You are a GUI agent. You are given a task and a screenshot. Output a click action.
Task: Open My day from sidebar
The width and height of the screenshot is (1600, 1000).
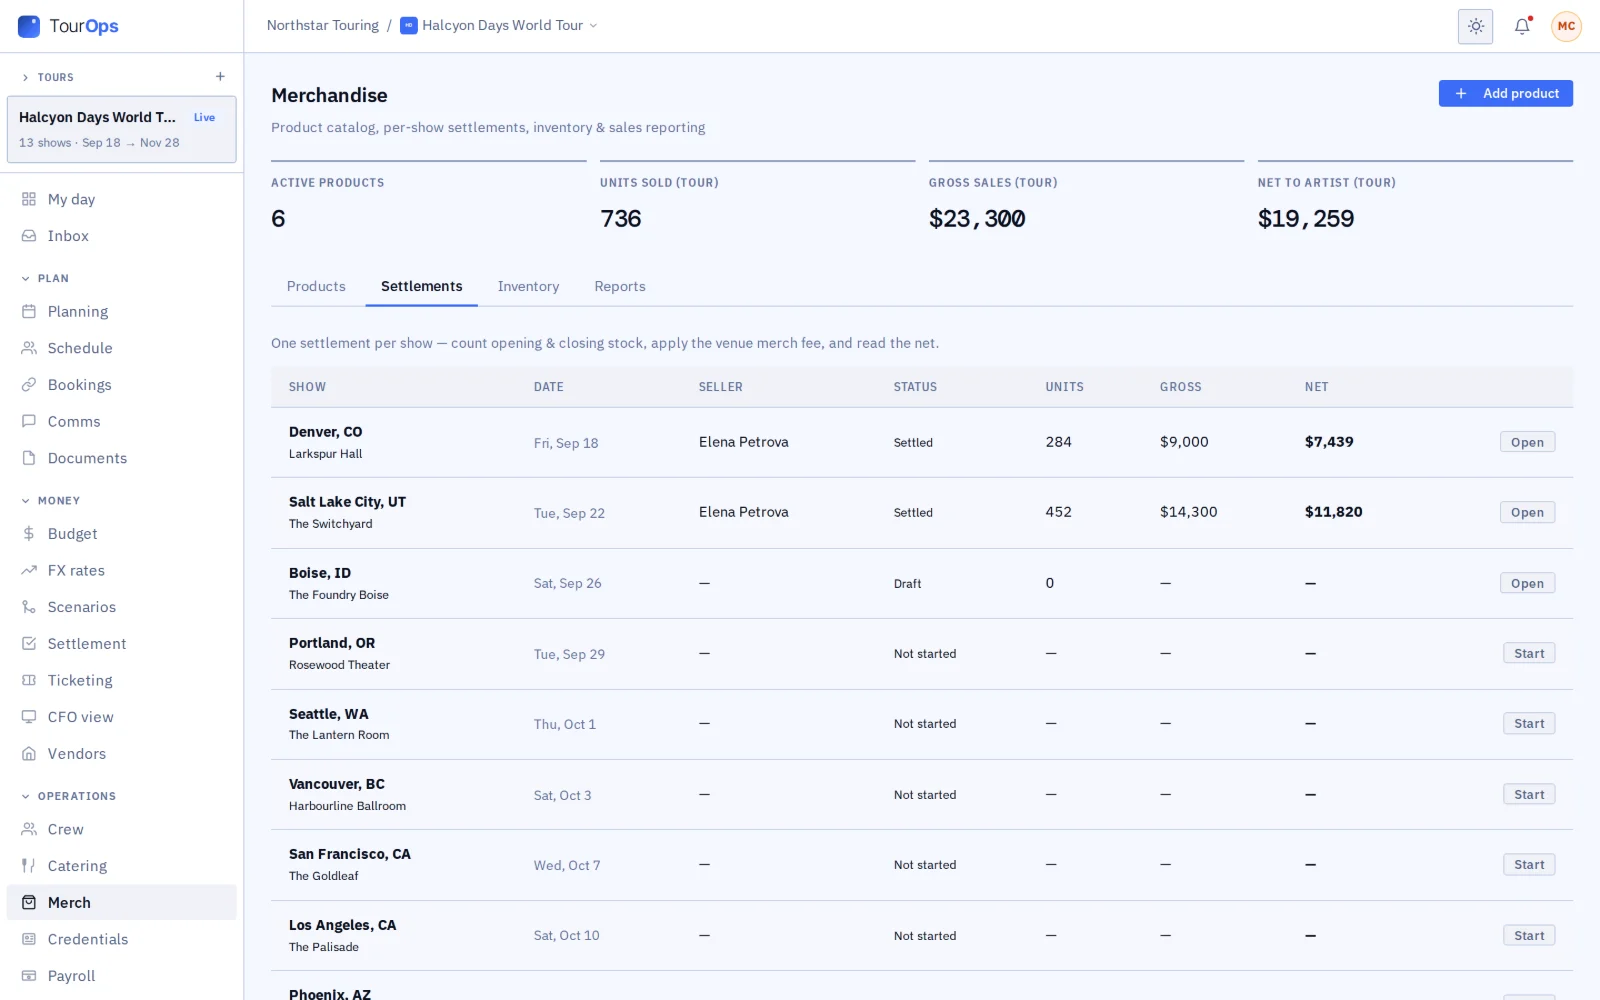click(x=121, y=199)
